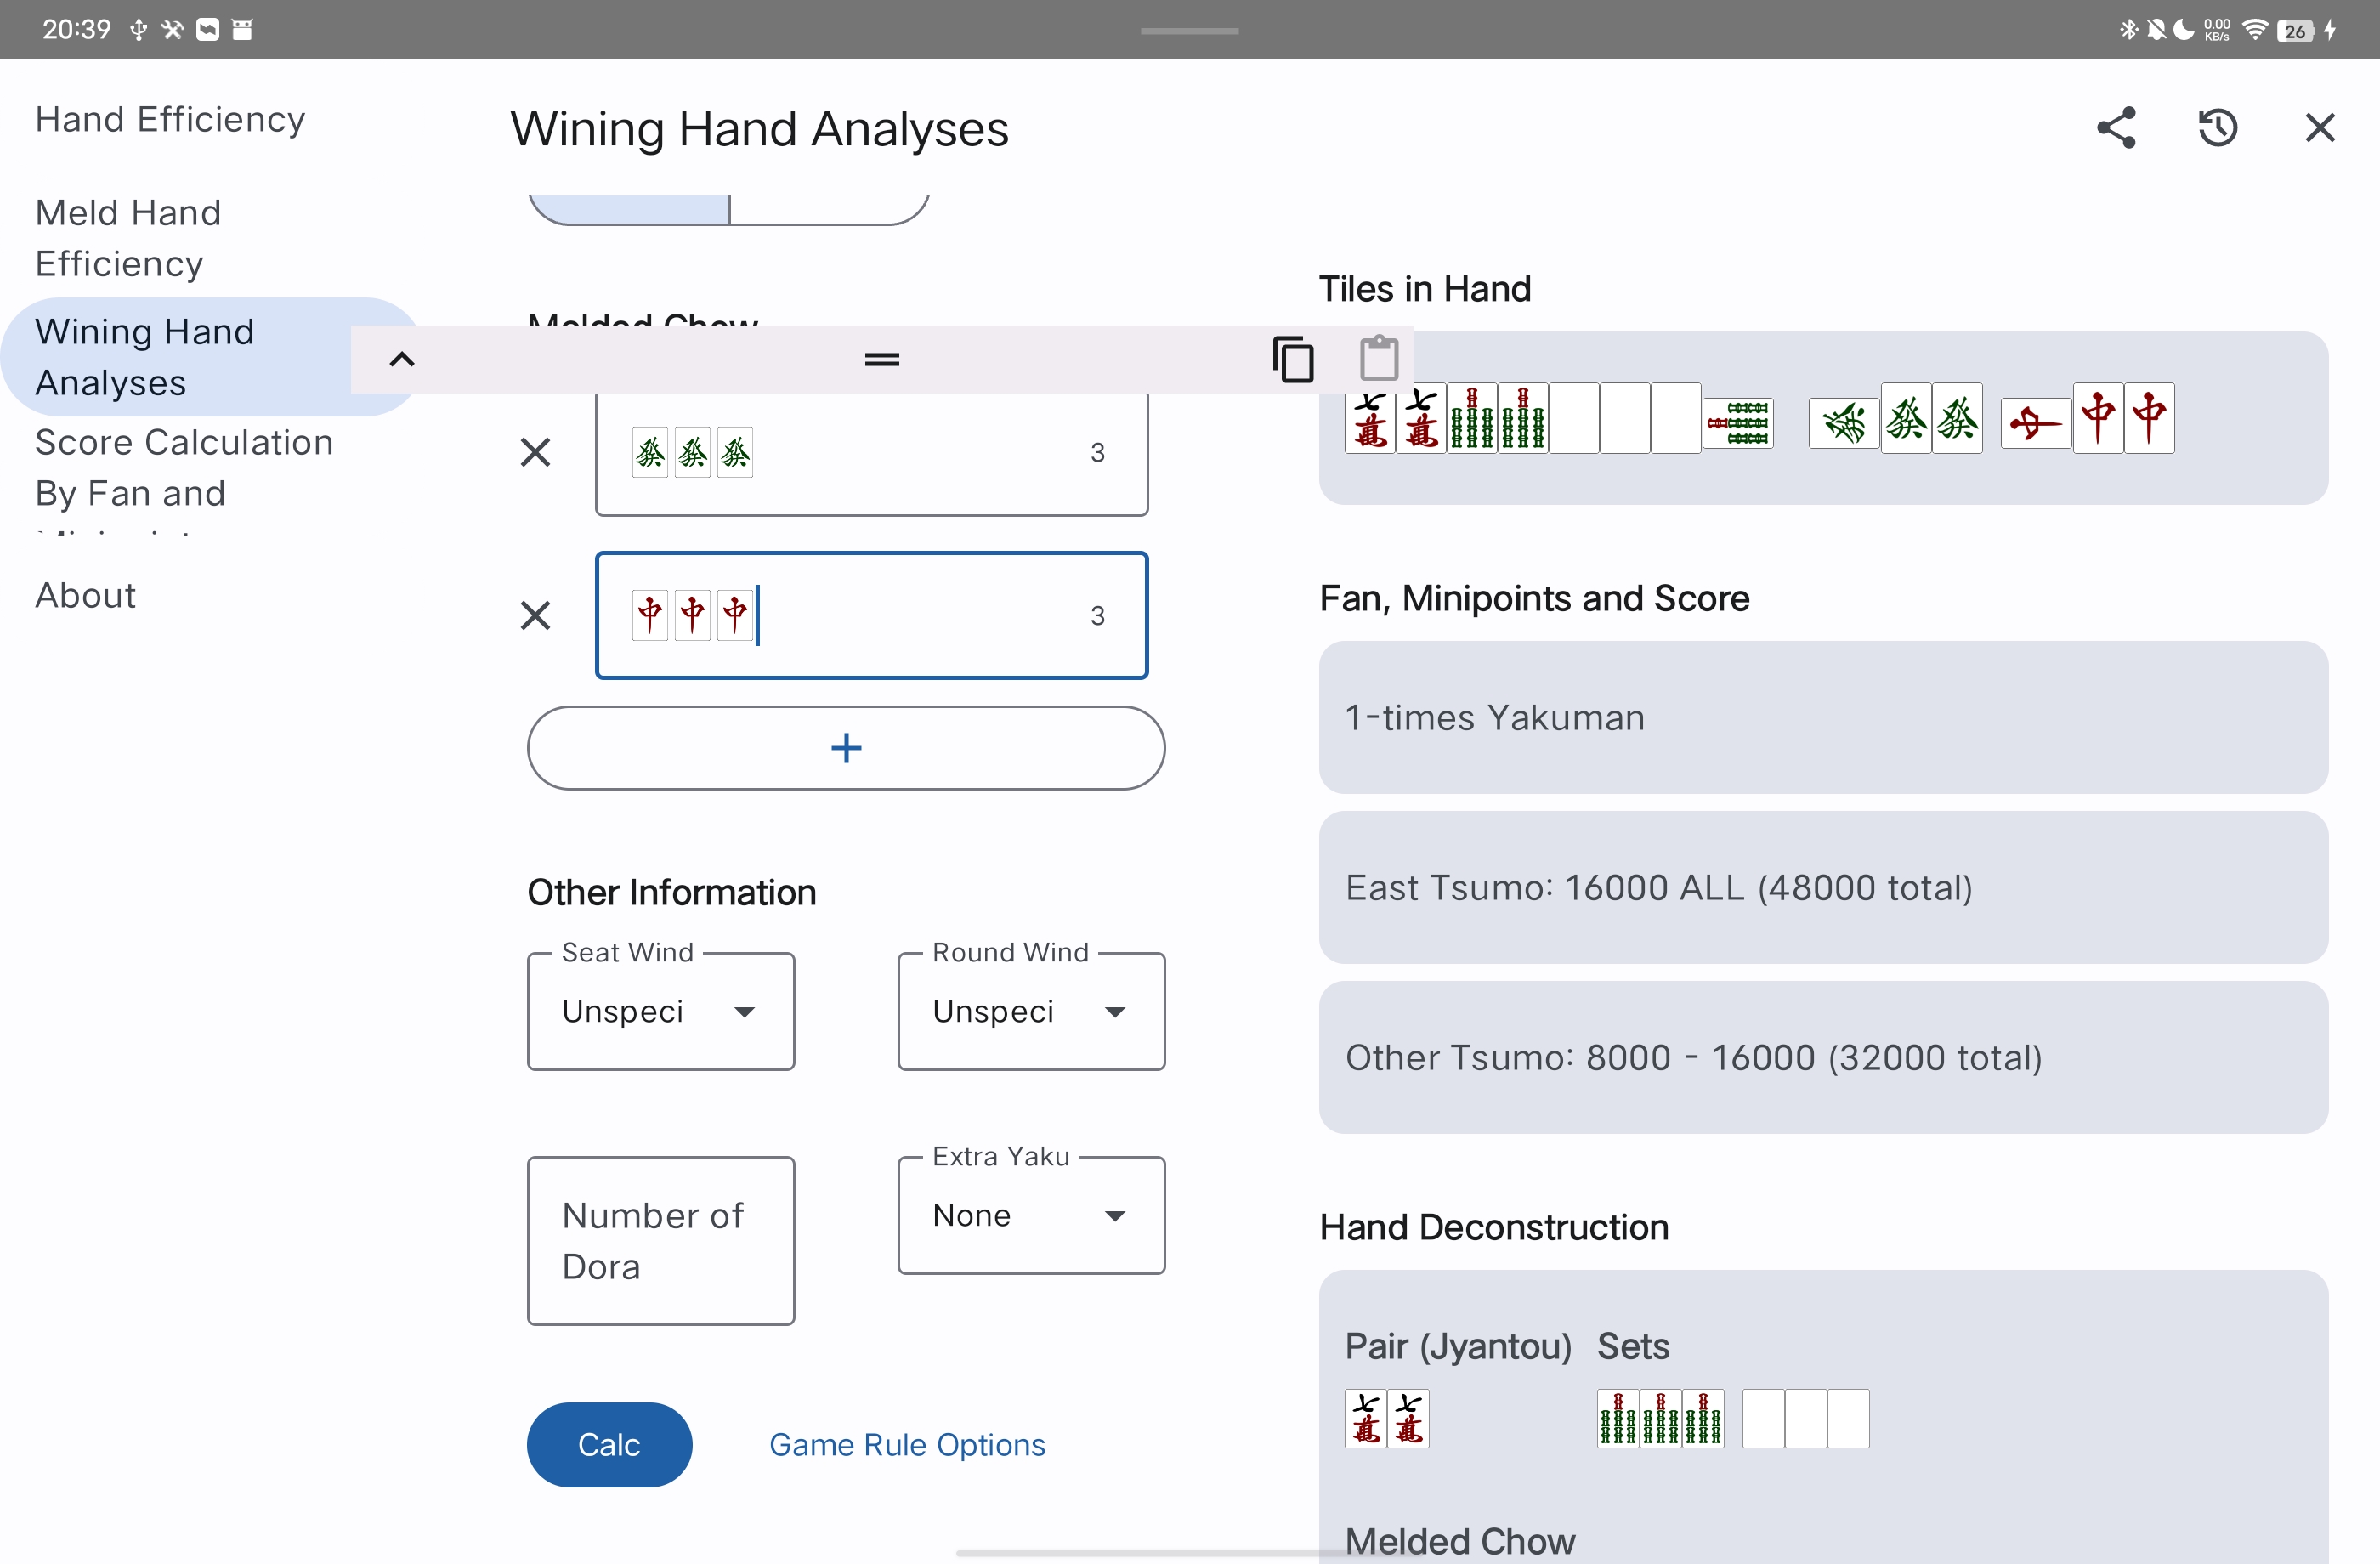Click the copy icon on tile toolbar
The image size is (2380, 1564).
point(1292,360)
